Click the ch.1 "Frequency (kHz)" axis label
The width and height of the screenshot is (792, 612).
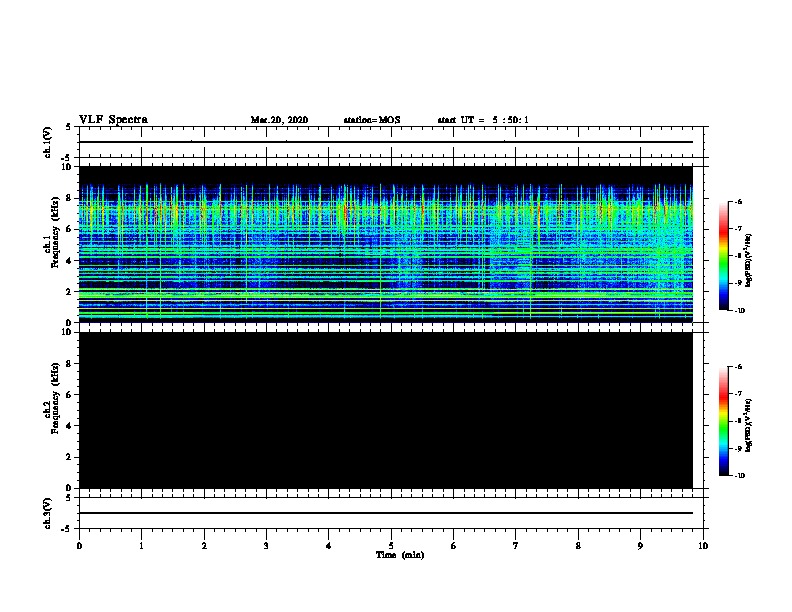pos(53,232)
